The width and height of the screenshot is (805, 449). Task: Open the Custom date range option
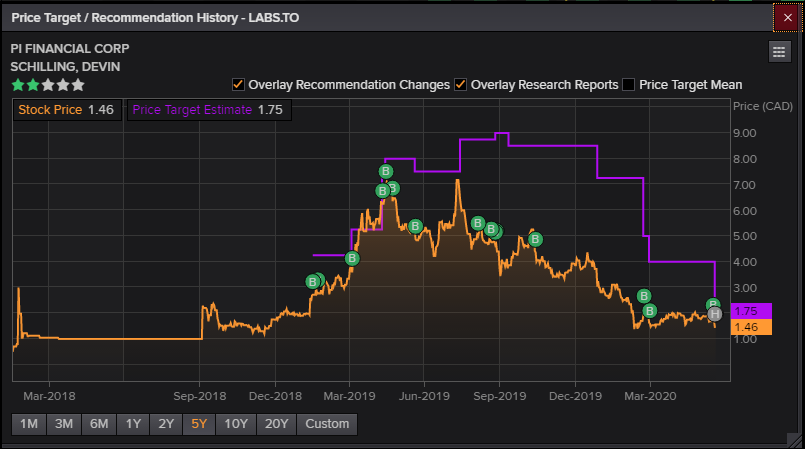[327, 424]
